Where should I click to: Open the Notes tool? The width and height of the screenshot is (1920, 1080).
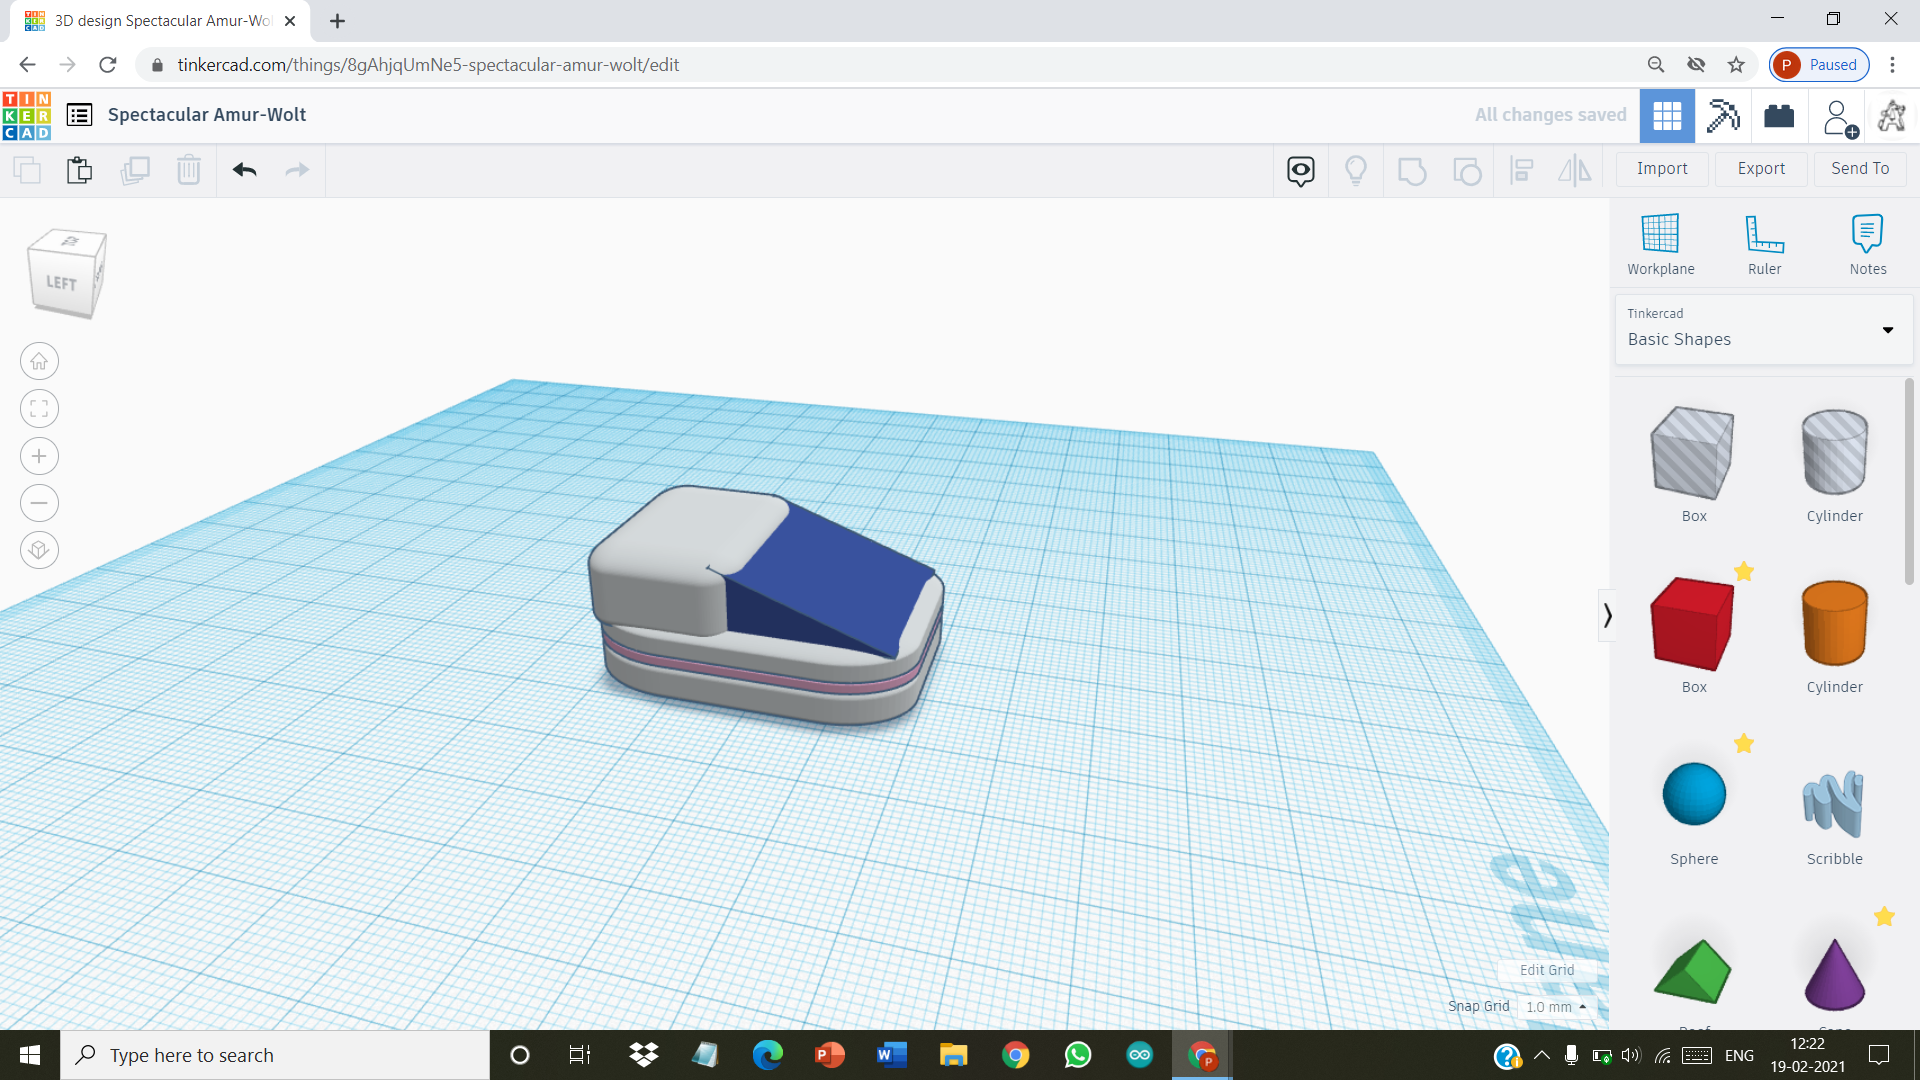tap(1867, 234)
